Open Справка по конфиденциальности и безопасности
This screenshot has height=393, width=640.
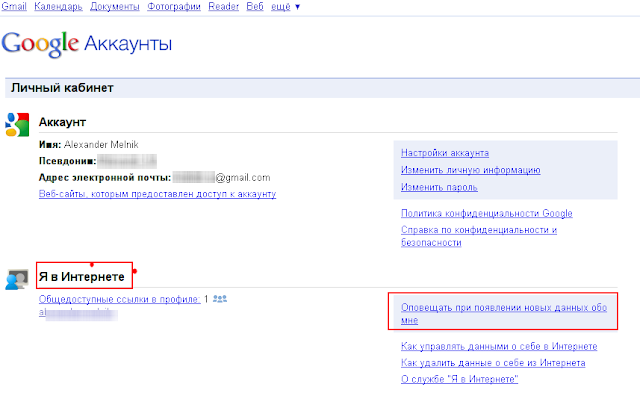click(x=479, y=236)
